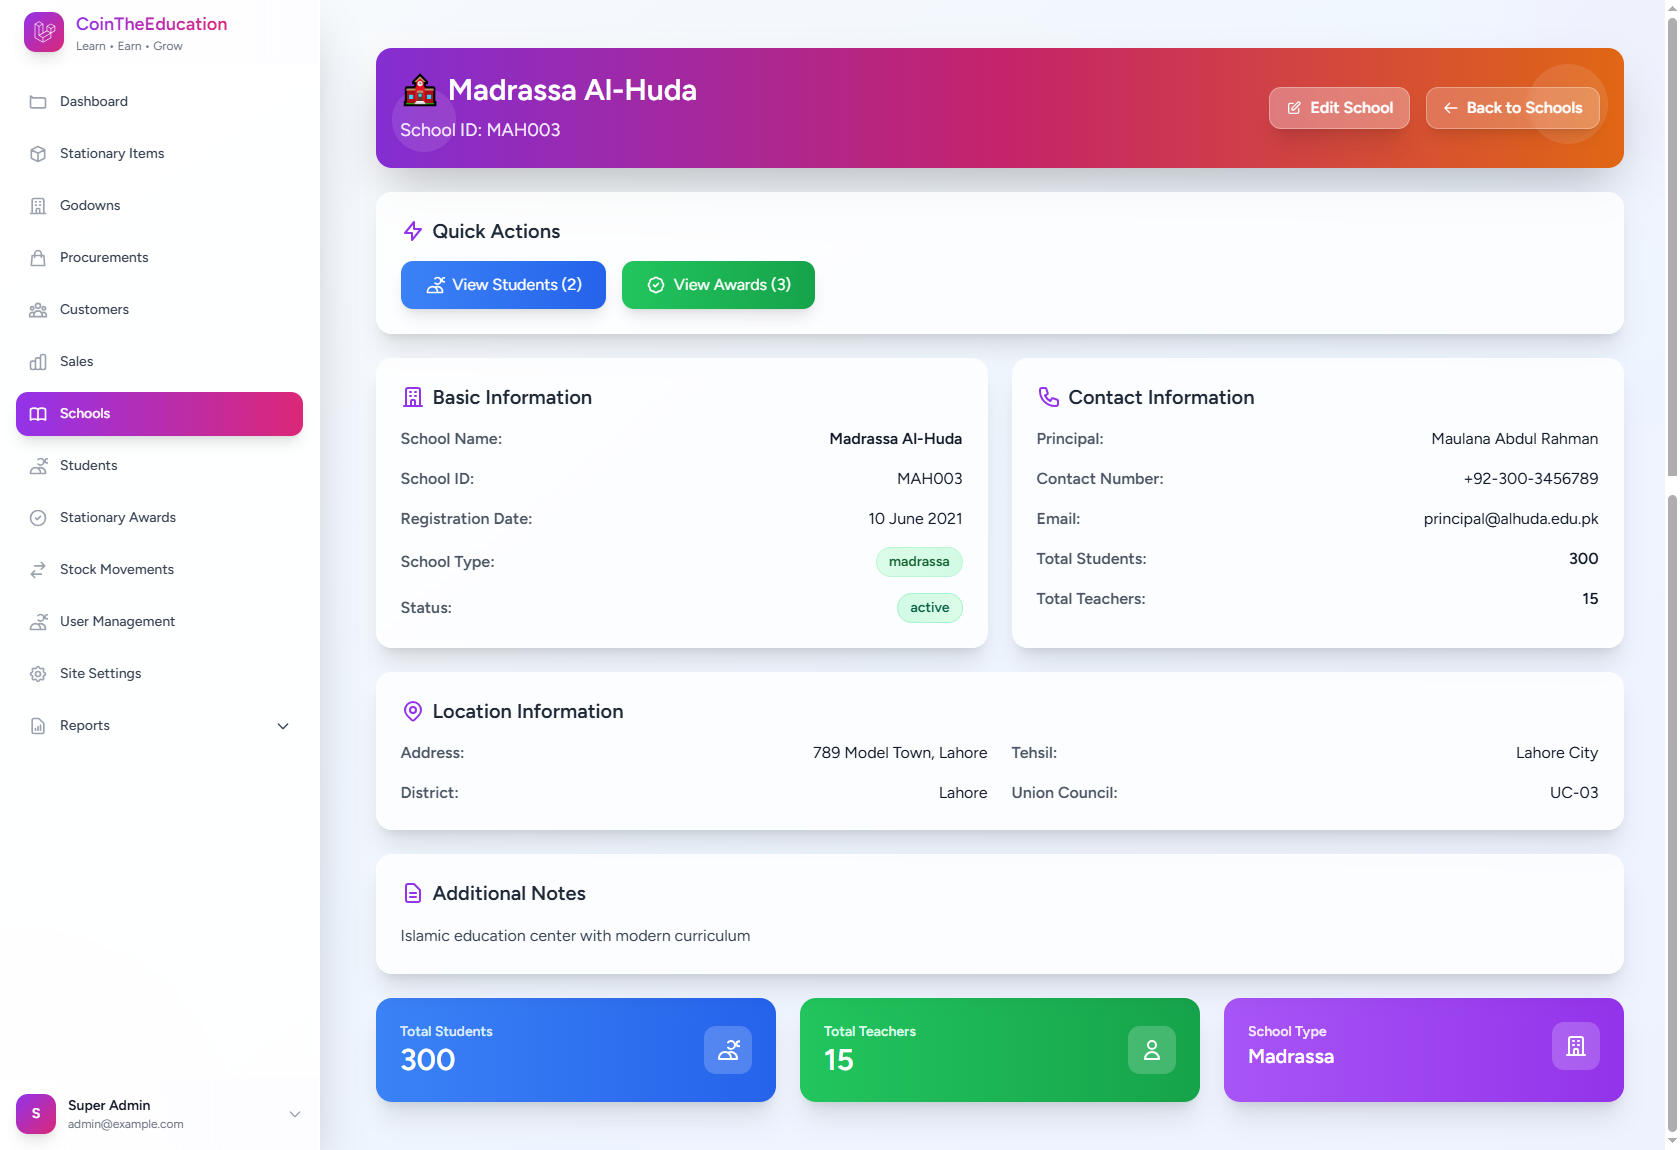Click the Site Settings gear icon

pyautogui.click(x=38, y=674)
